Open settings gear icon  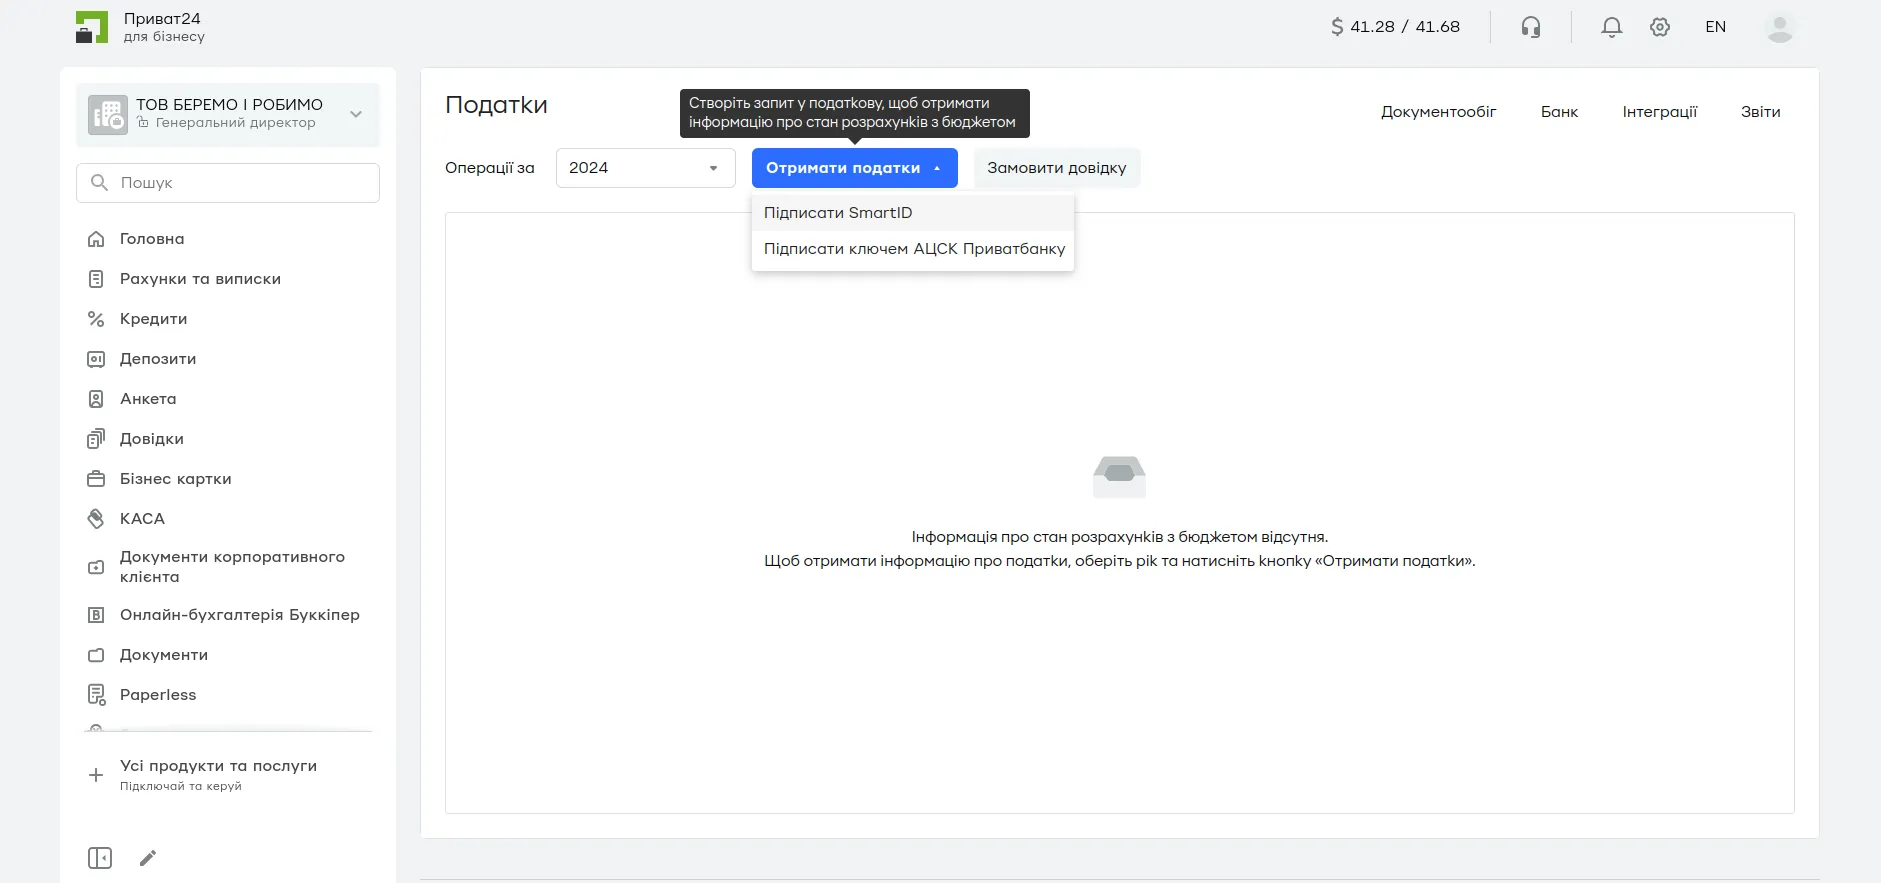tap(1660, 27)
